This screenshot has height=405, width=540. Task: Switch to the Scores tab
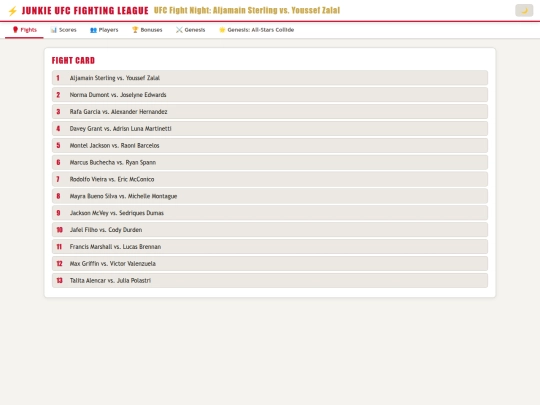click(x=63, y=30)
